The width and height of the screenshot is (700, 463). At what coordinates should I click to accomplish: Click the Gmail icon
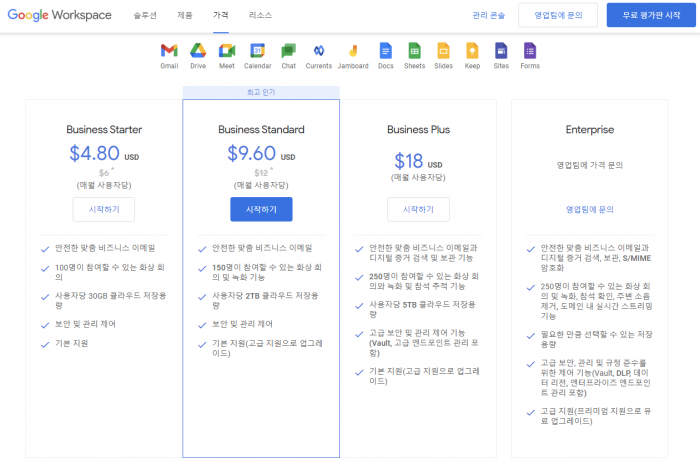pos(169,51)
